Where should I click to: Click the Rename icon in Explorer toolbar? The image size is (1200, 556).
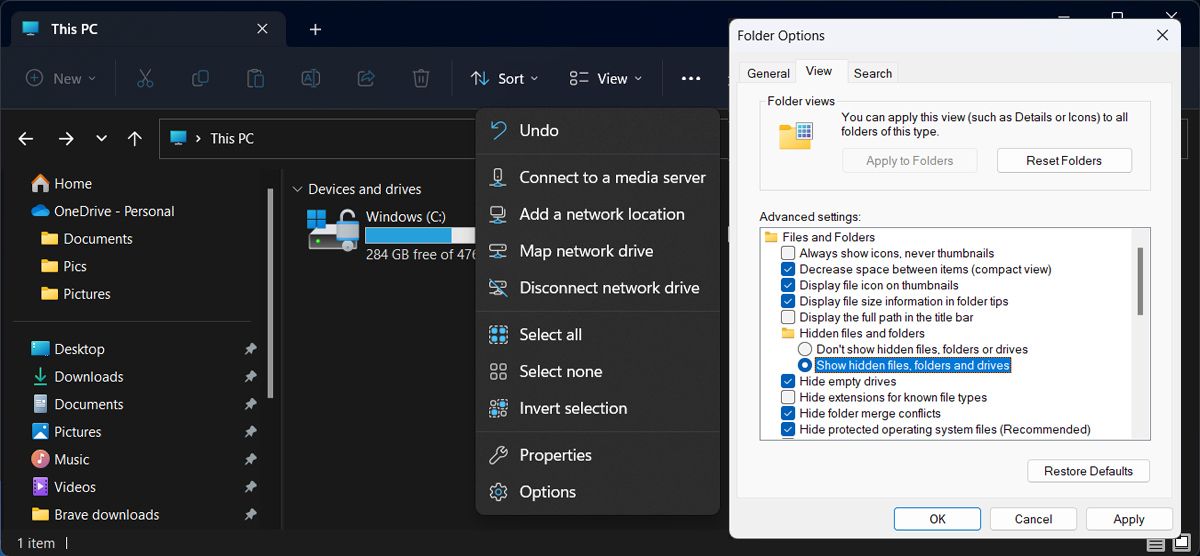(311, 78)
